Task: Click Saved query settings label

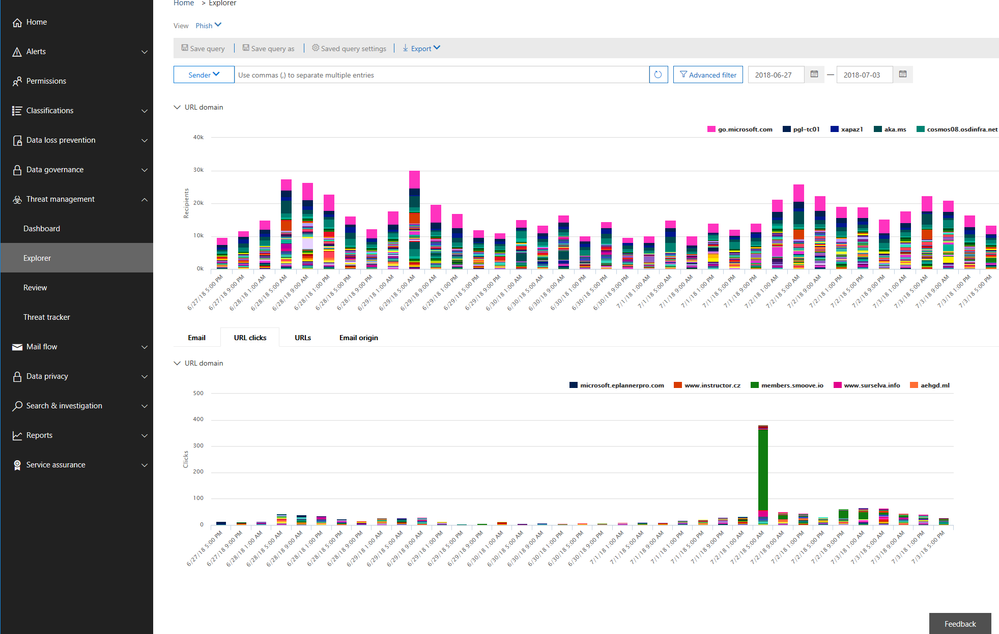Action: (x=354, y=48)
